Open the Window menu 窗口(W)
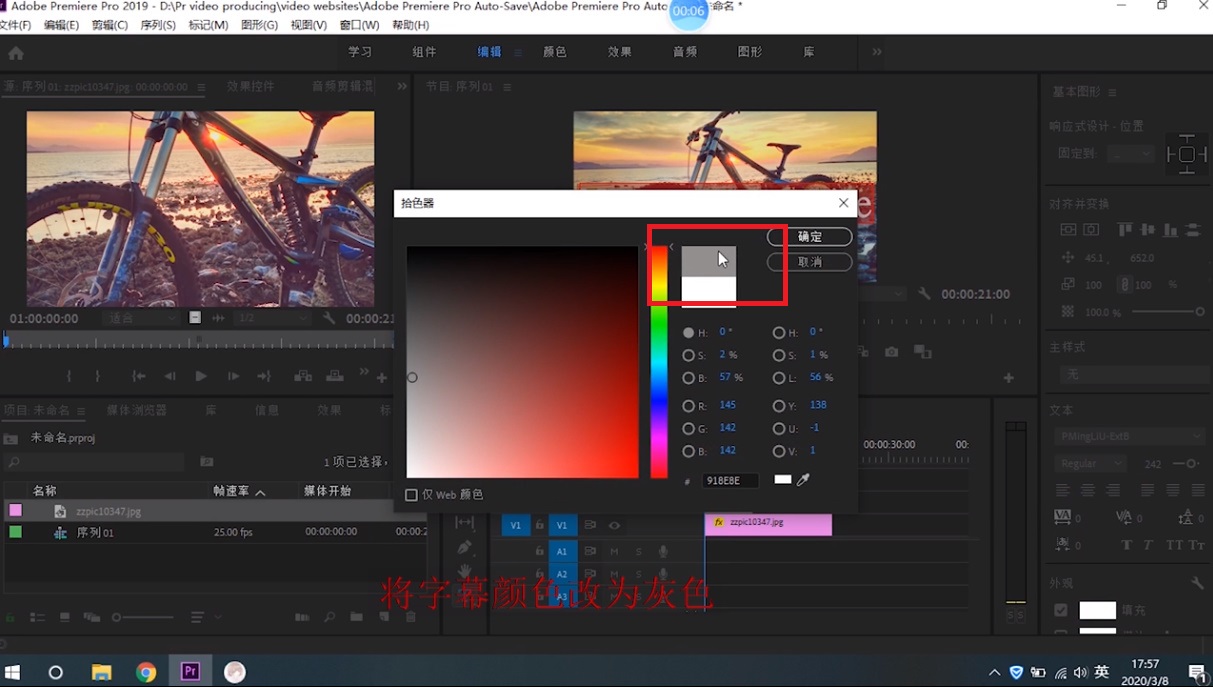The height and width of the screenshot is (687, 1213). point(359,25)
